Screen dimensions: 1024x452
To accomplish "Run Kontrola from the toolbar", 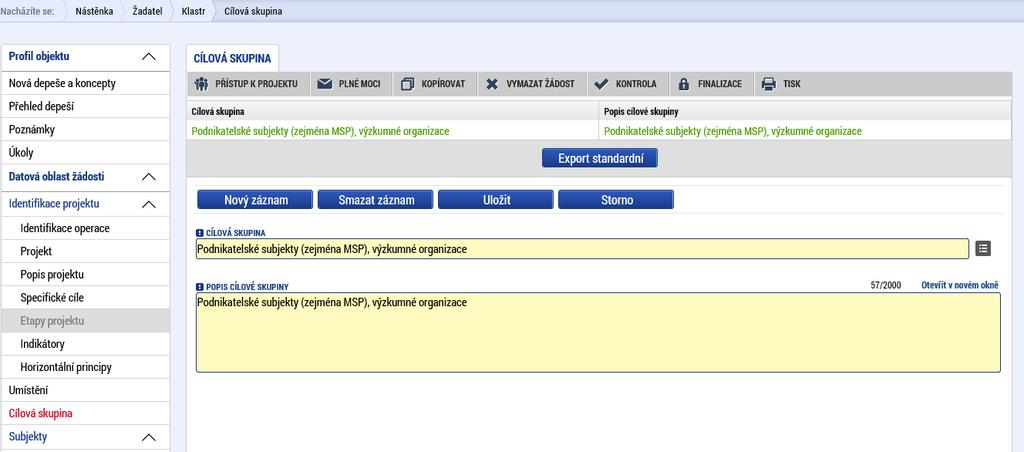I will click(636, 84).
